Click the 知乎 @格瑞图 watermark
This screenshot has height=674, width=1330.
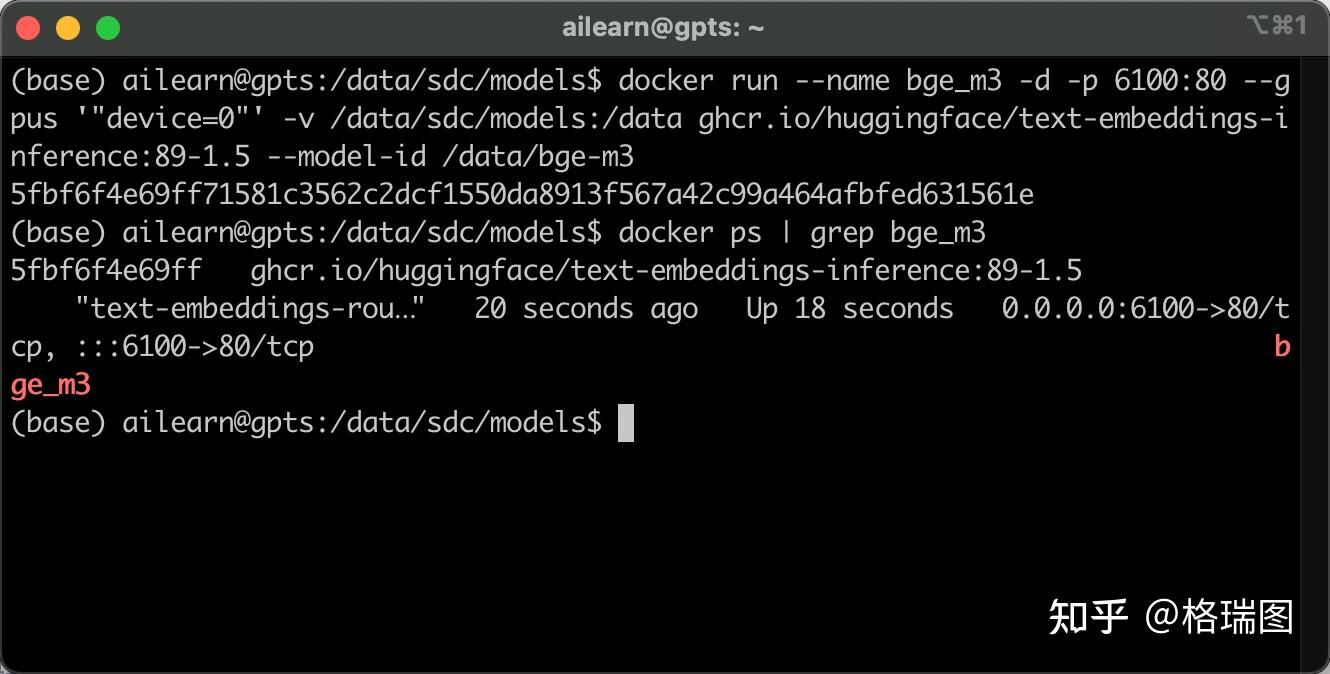1170,617
